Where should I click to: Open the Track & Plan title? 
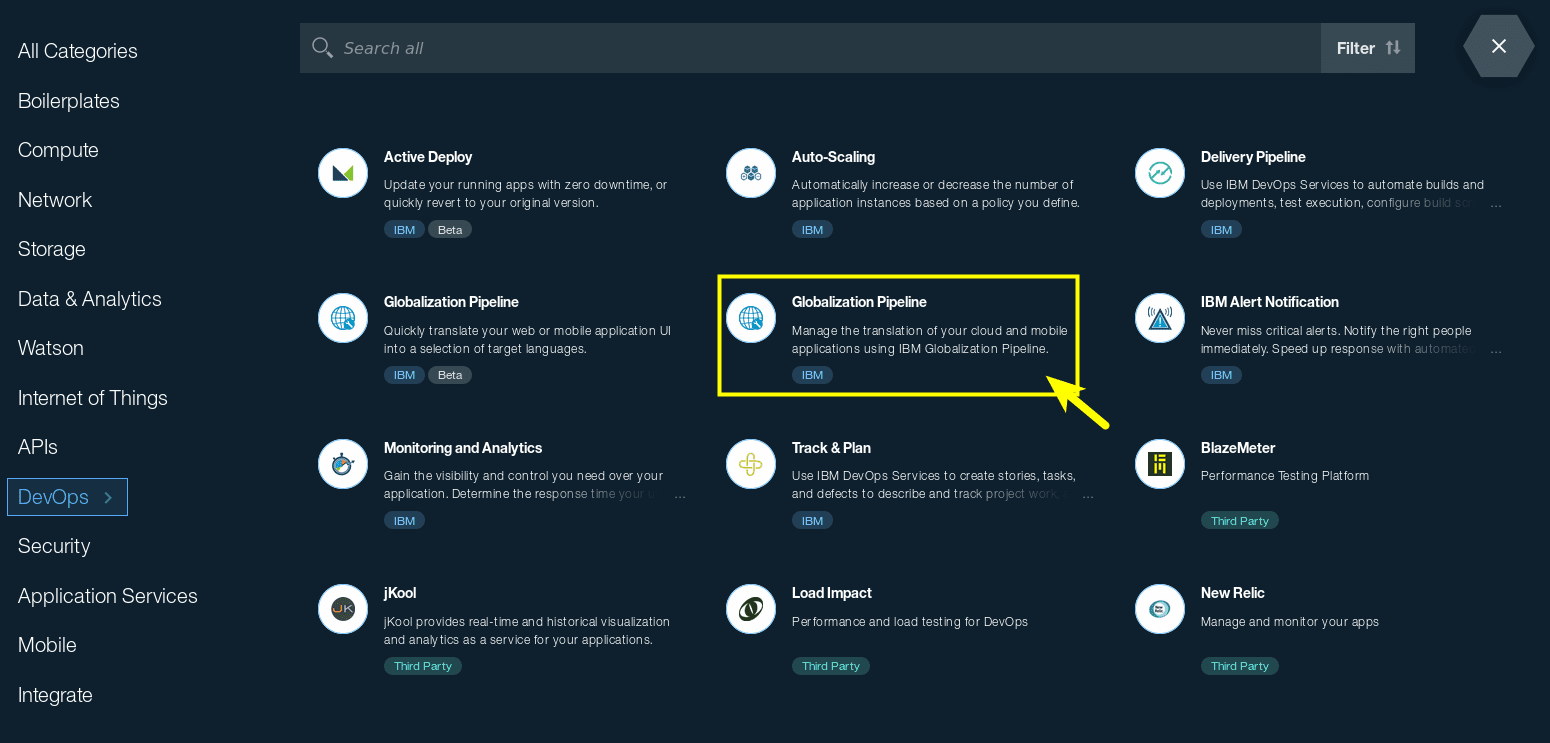pyautogui.click(x=831, y=448)
